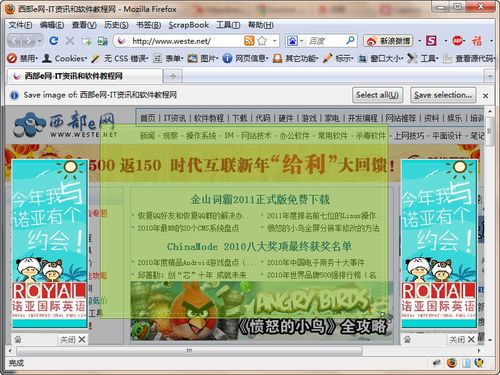
Task: Expand the Cookies toolbar dropdown
Action: (65, 59)
